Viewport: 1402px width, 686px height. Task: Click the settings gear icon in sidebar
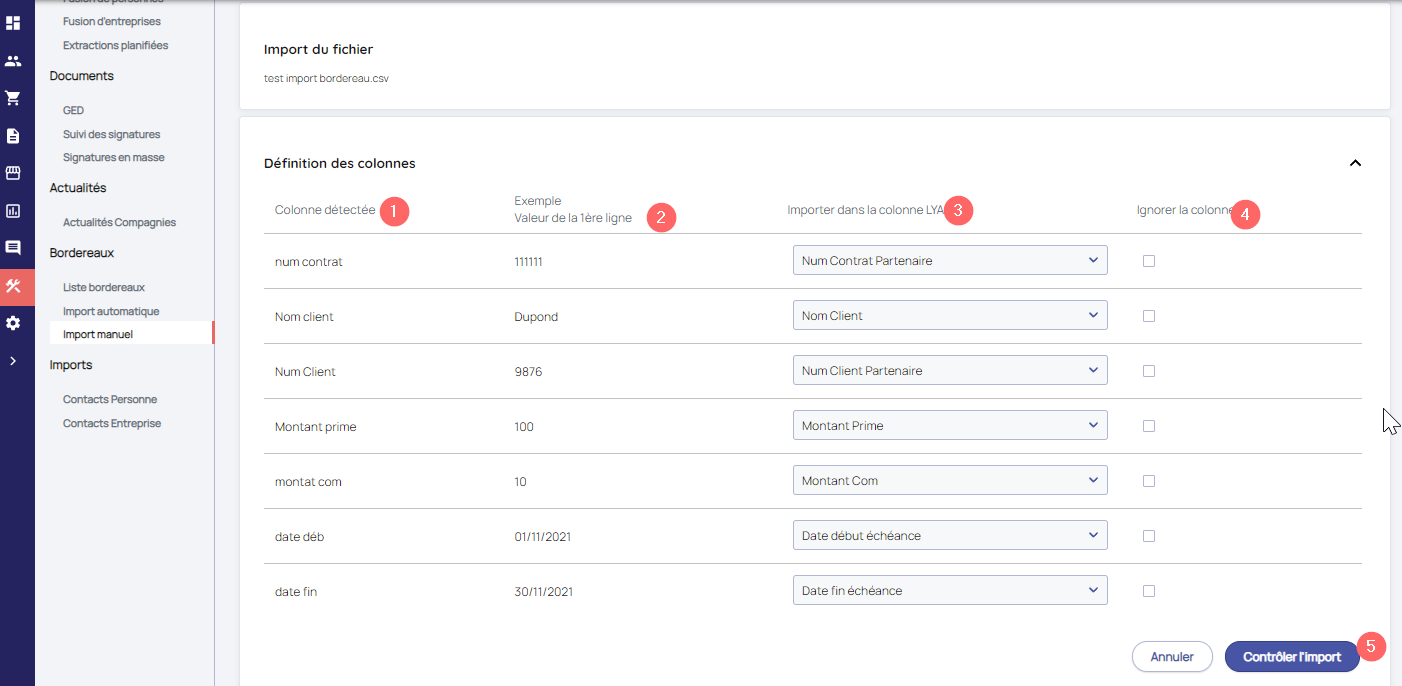point(13,323)
